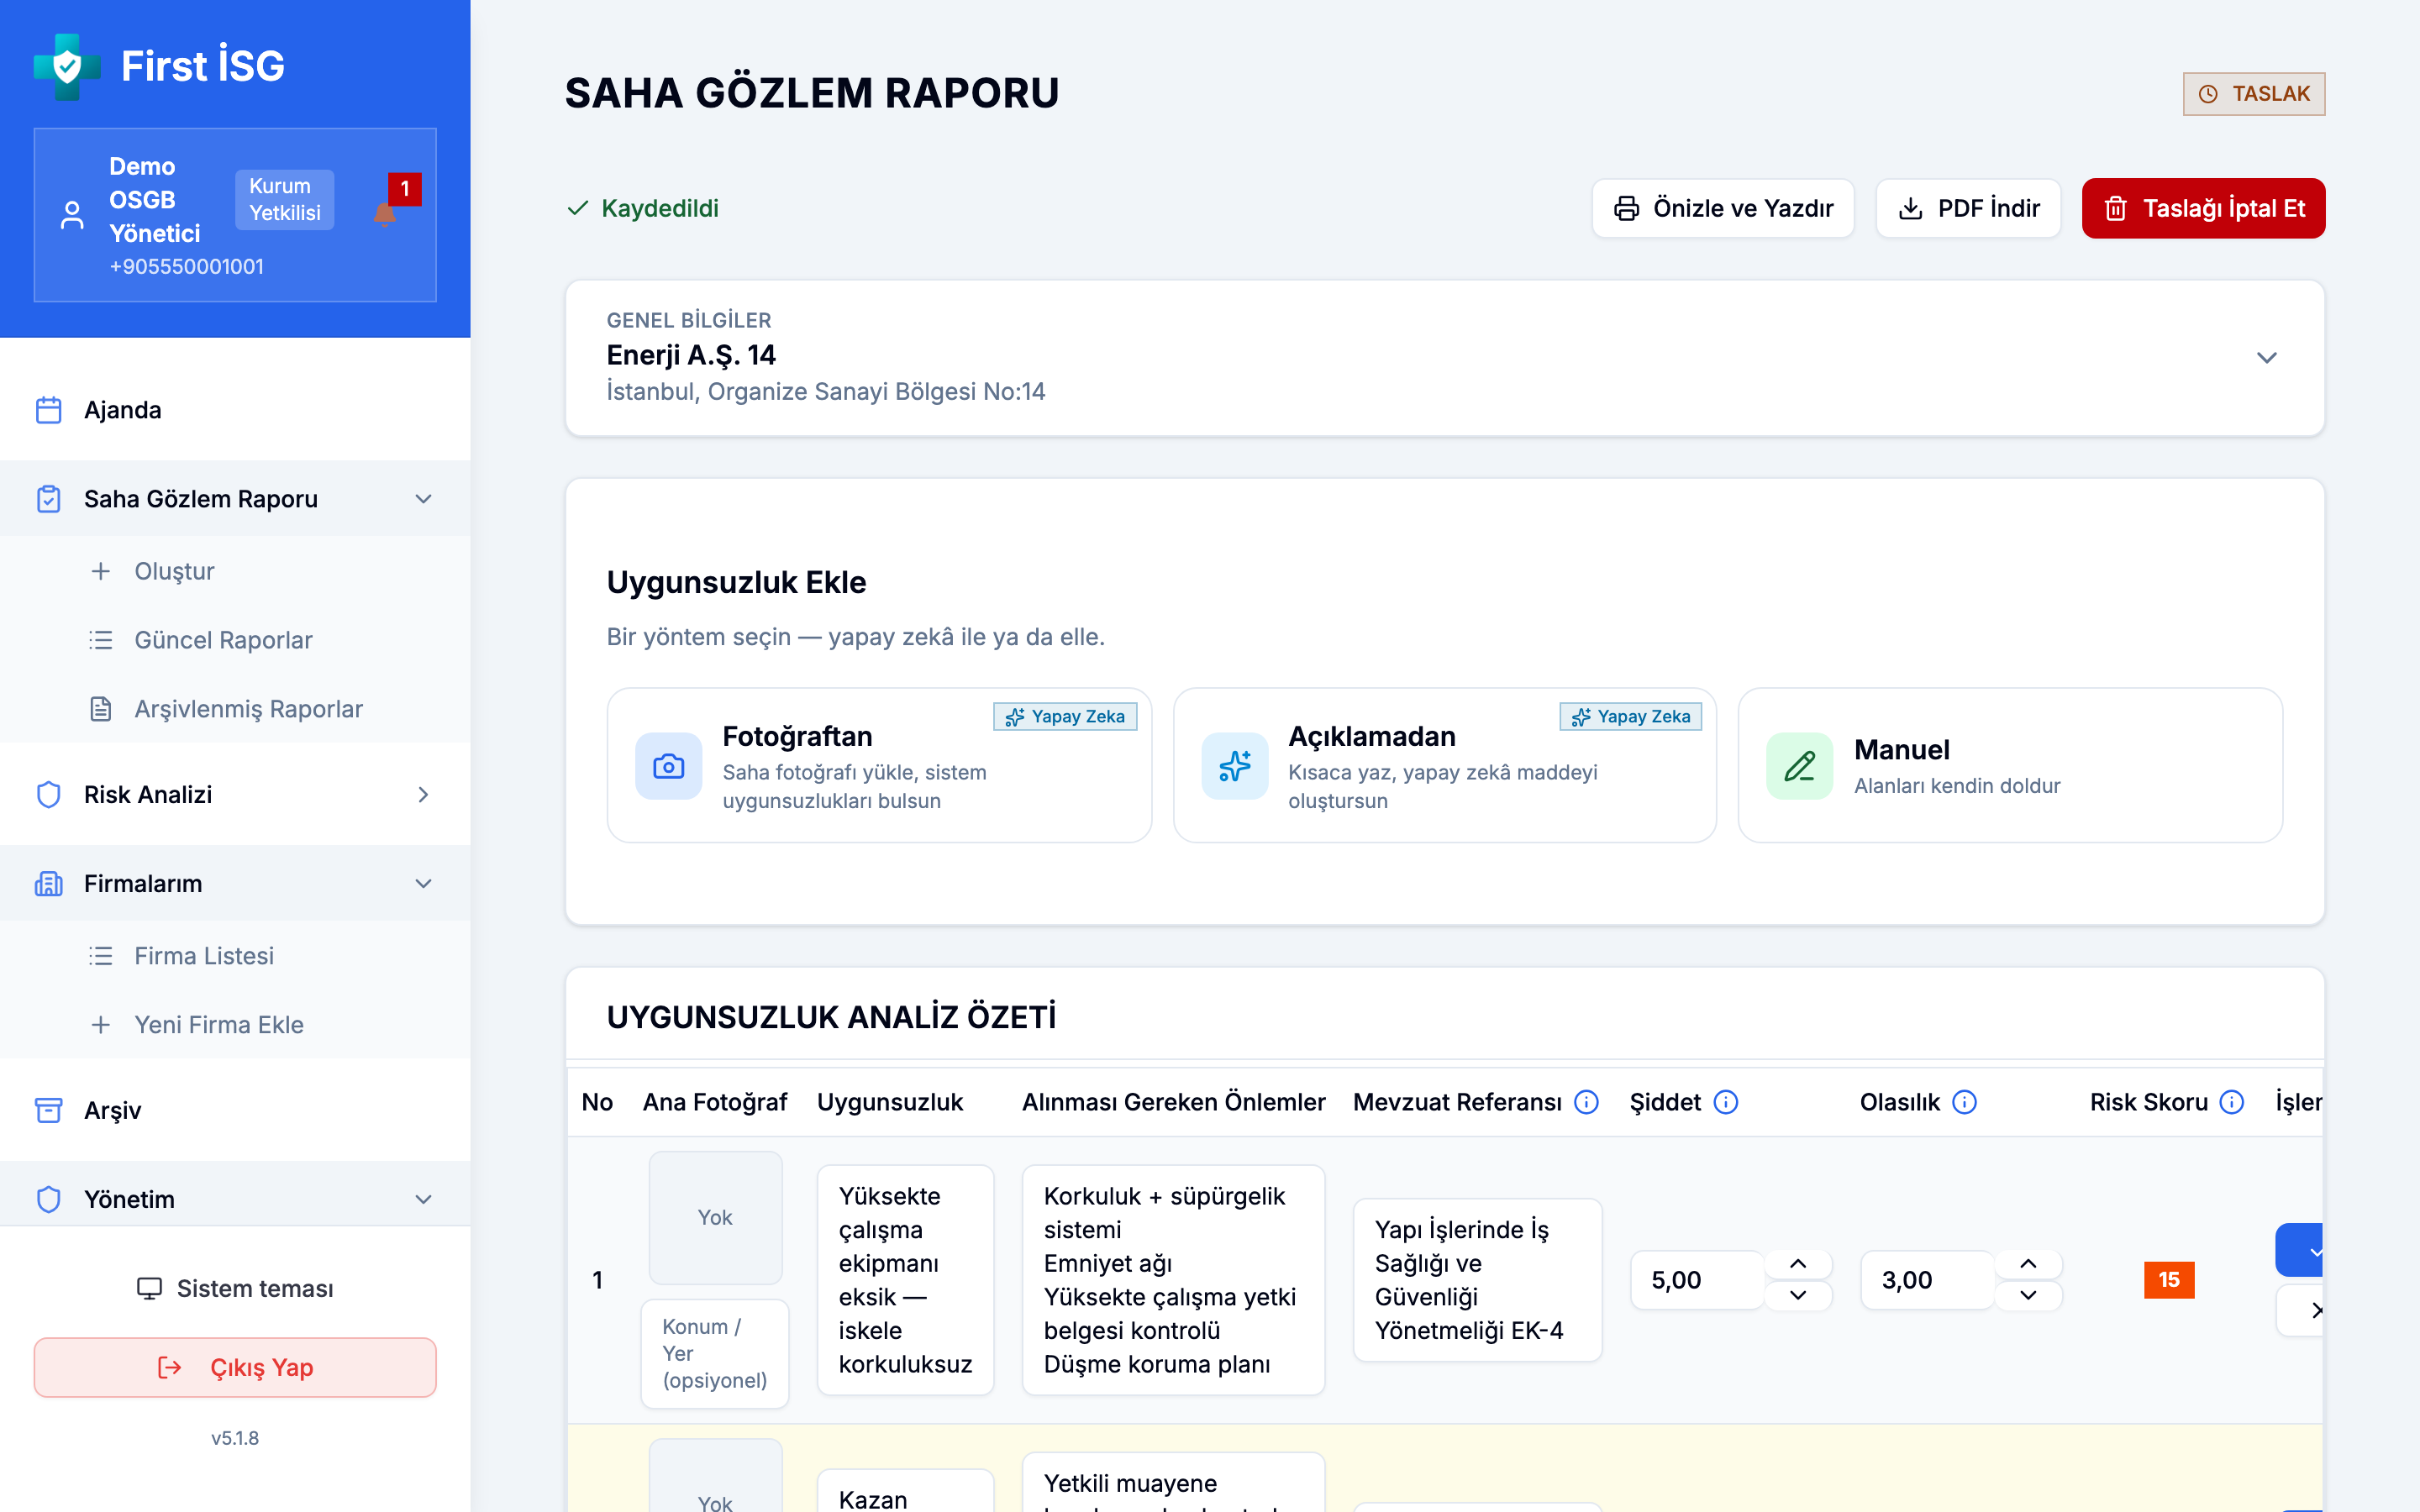Click the Ajanda calendar icon
Viewport: 2420px width, 1512px height.
[49, 410]
